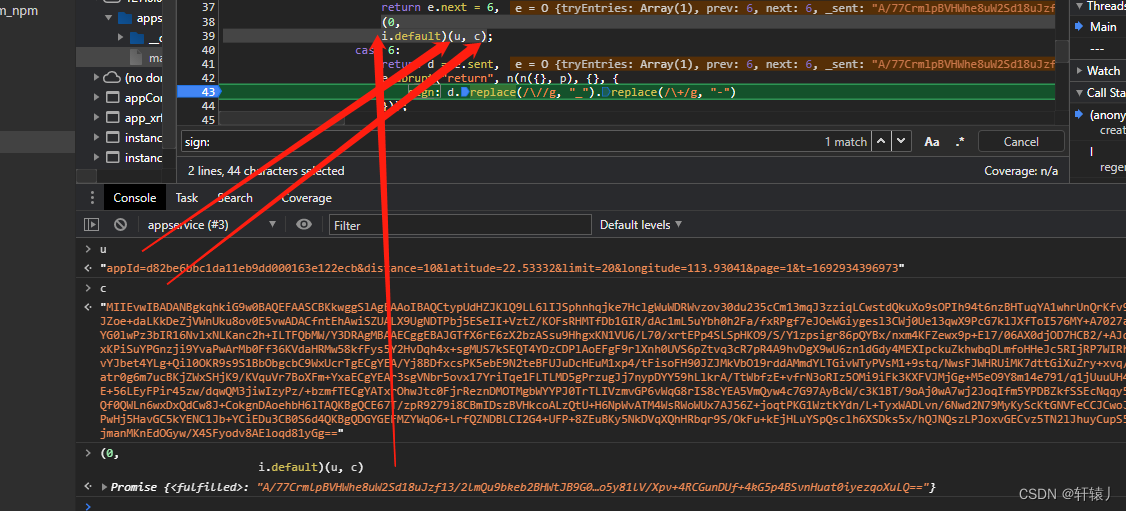Click the 'appId=d82be6bbc1da11eb...' output string
Screen dimensions: 1126x511
click(x=502, y=268)
